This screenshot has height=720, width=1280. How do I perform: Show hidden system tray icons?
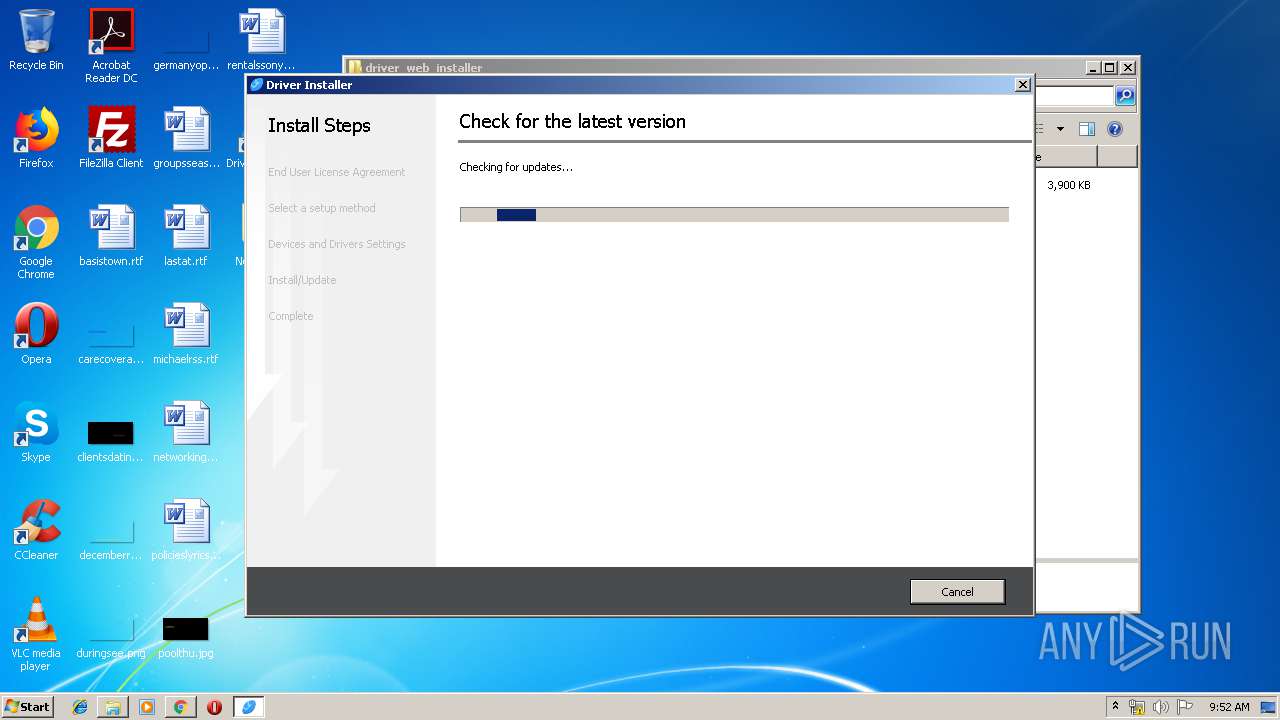(1115, 707)
